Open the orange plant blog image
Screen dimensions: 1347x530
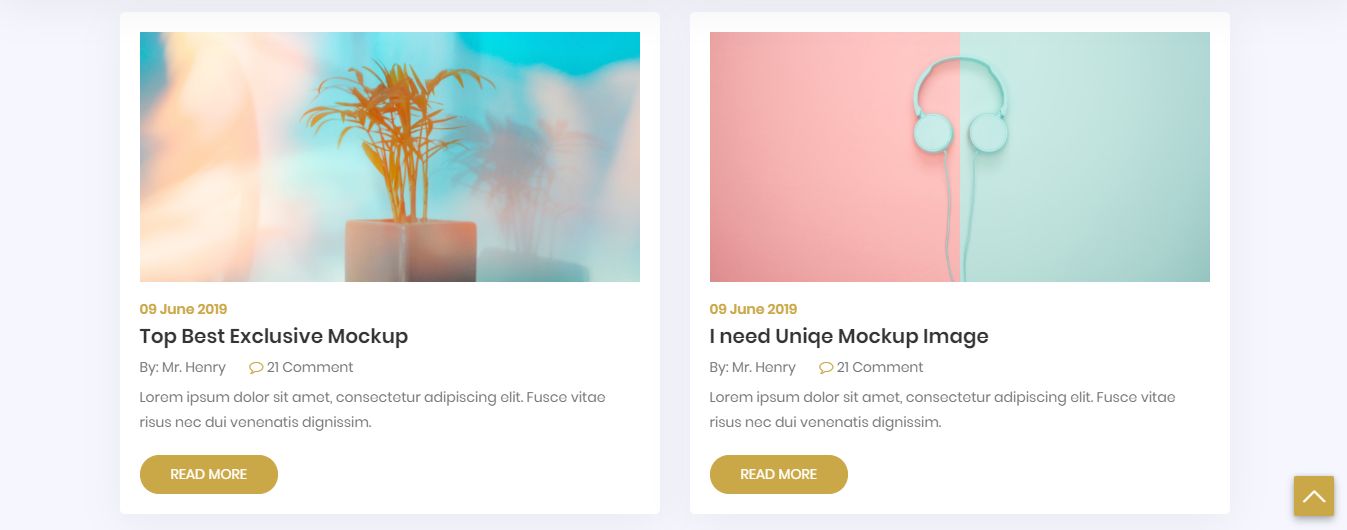[x=390, y=157]
